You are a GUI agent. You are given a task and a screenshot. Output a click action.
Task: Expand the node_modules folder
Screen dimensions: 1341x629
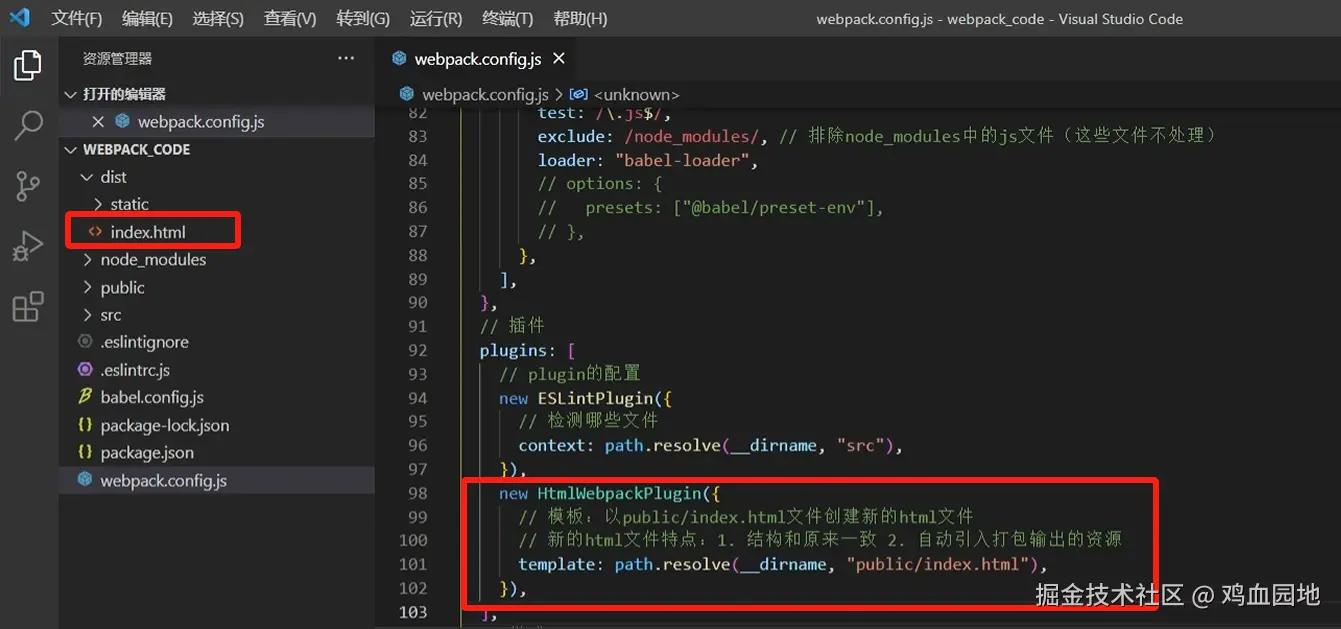(87, 260)
